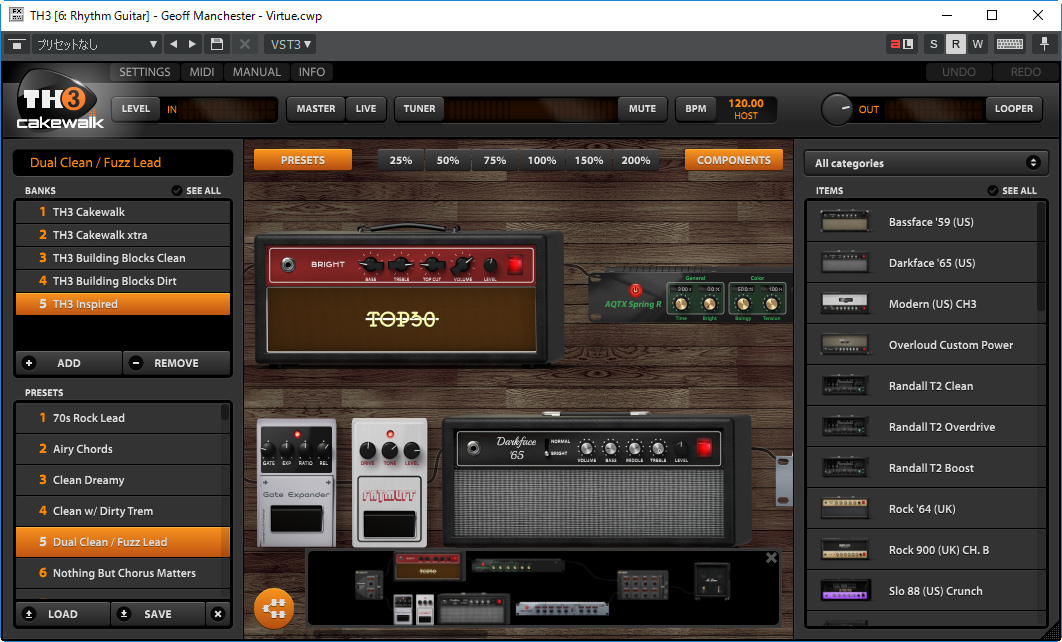This screenshot has width=1062, height=642.
Task: Click the MASTER button
Action: [x=316, y=108]
